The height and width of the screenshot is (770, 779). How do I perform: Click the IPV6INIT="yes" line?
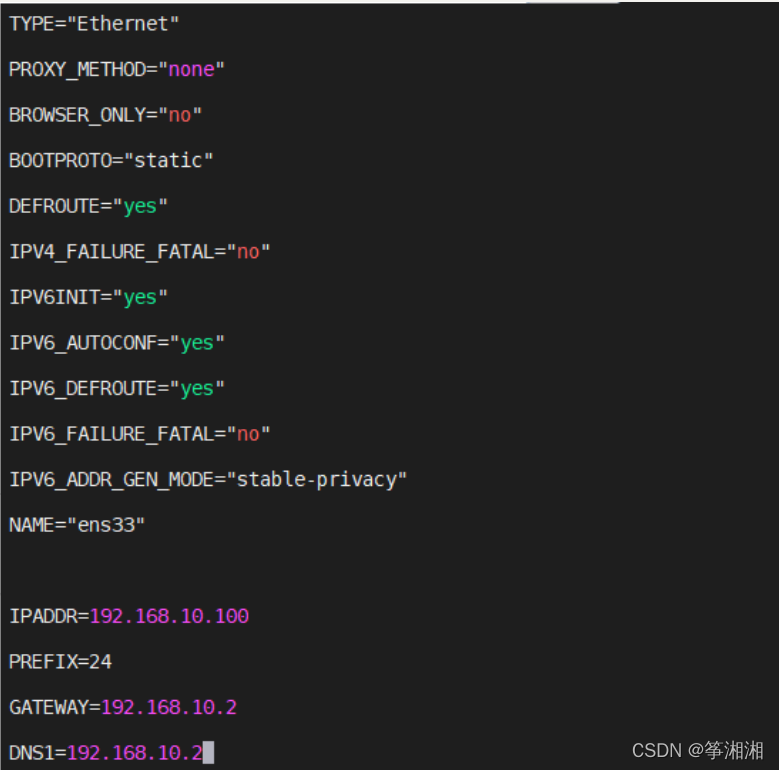(x=88, y=297)
